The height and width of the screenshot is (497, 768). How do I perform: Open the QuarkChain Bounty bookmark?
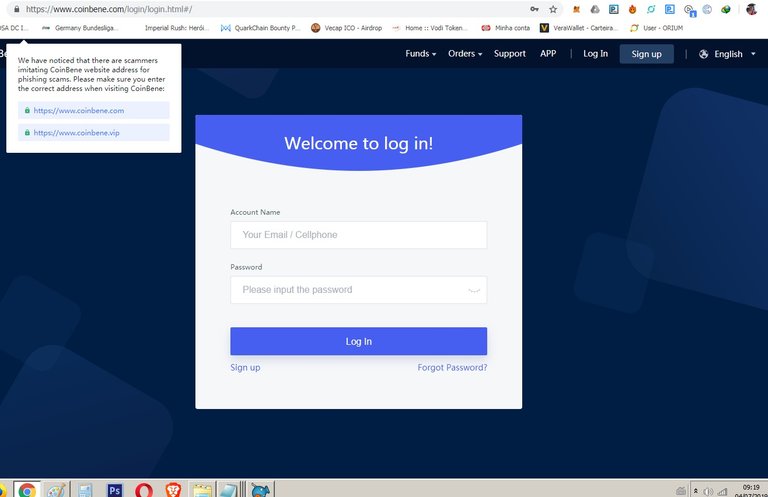click(260, 28)
